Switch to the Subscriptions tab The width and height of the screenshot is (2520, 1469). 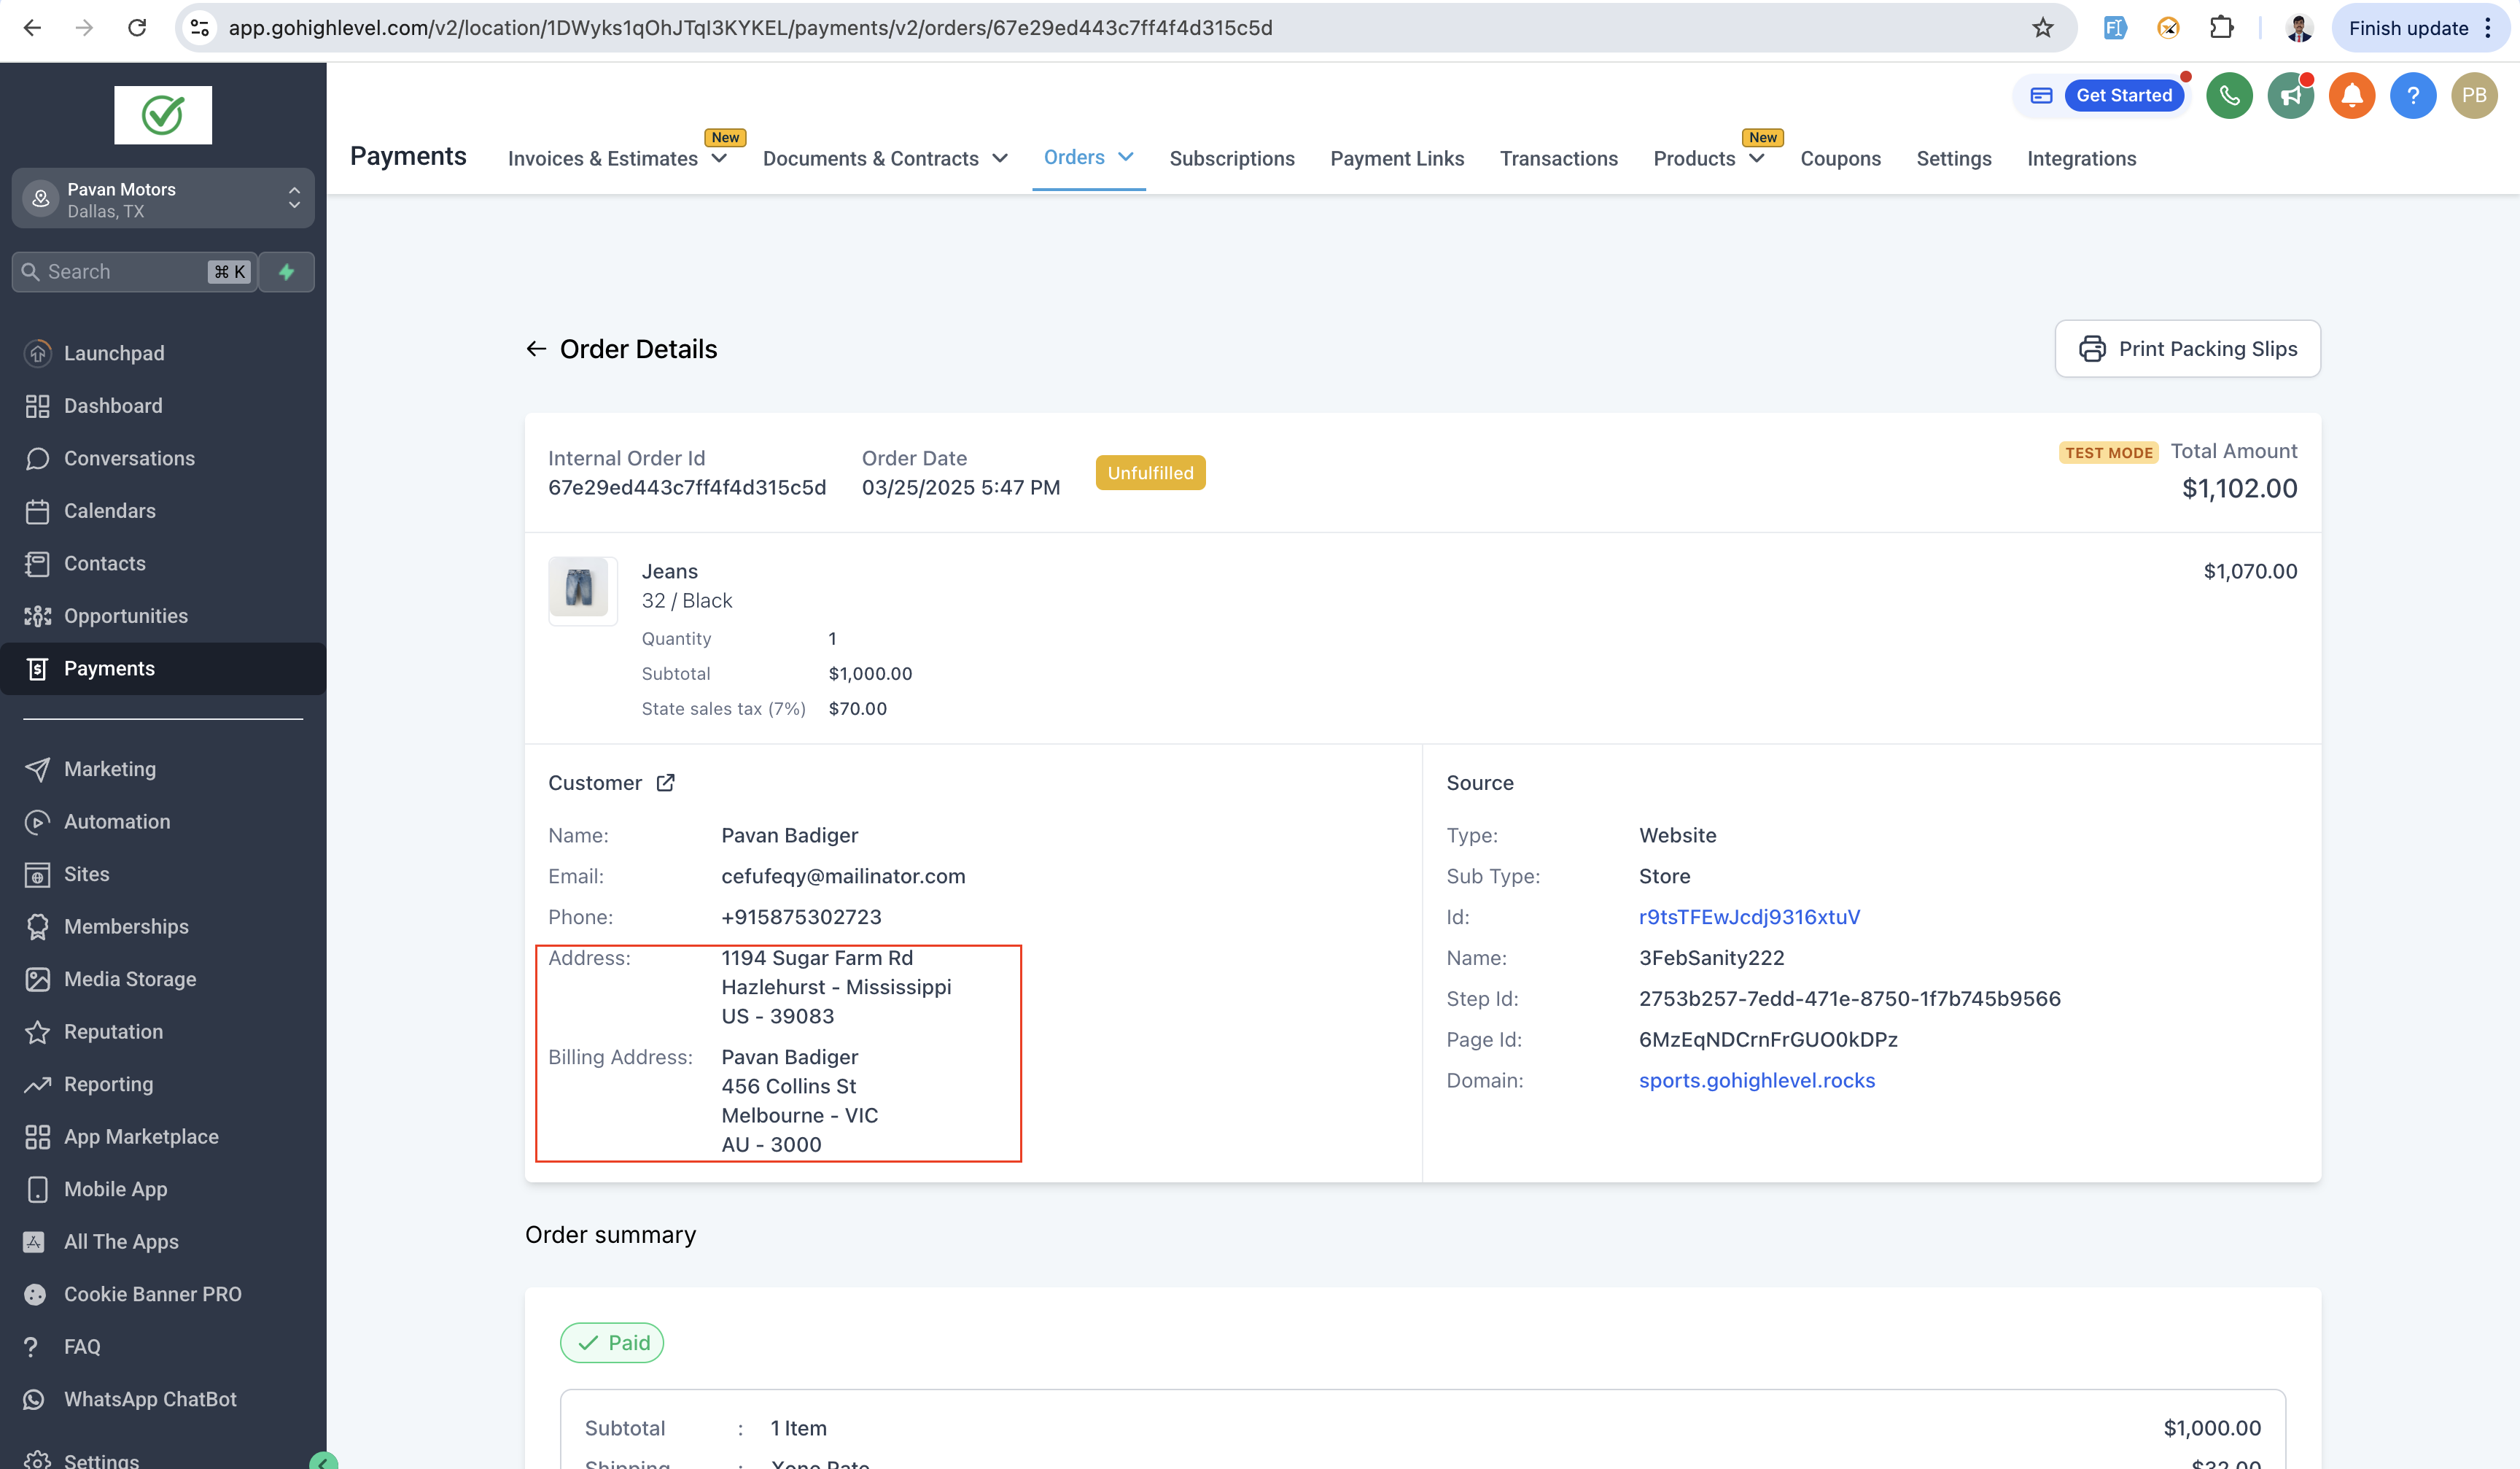pos(1231,158)
